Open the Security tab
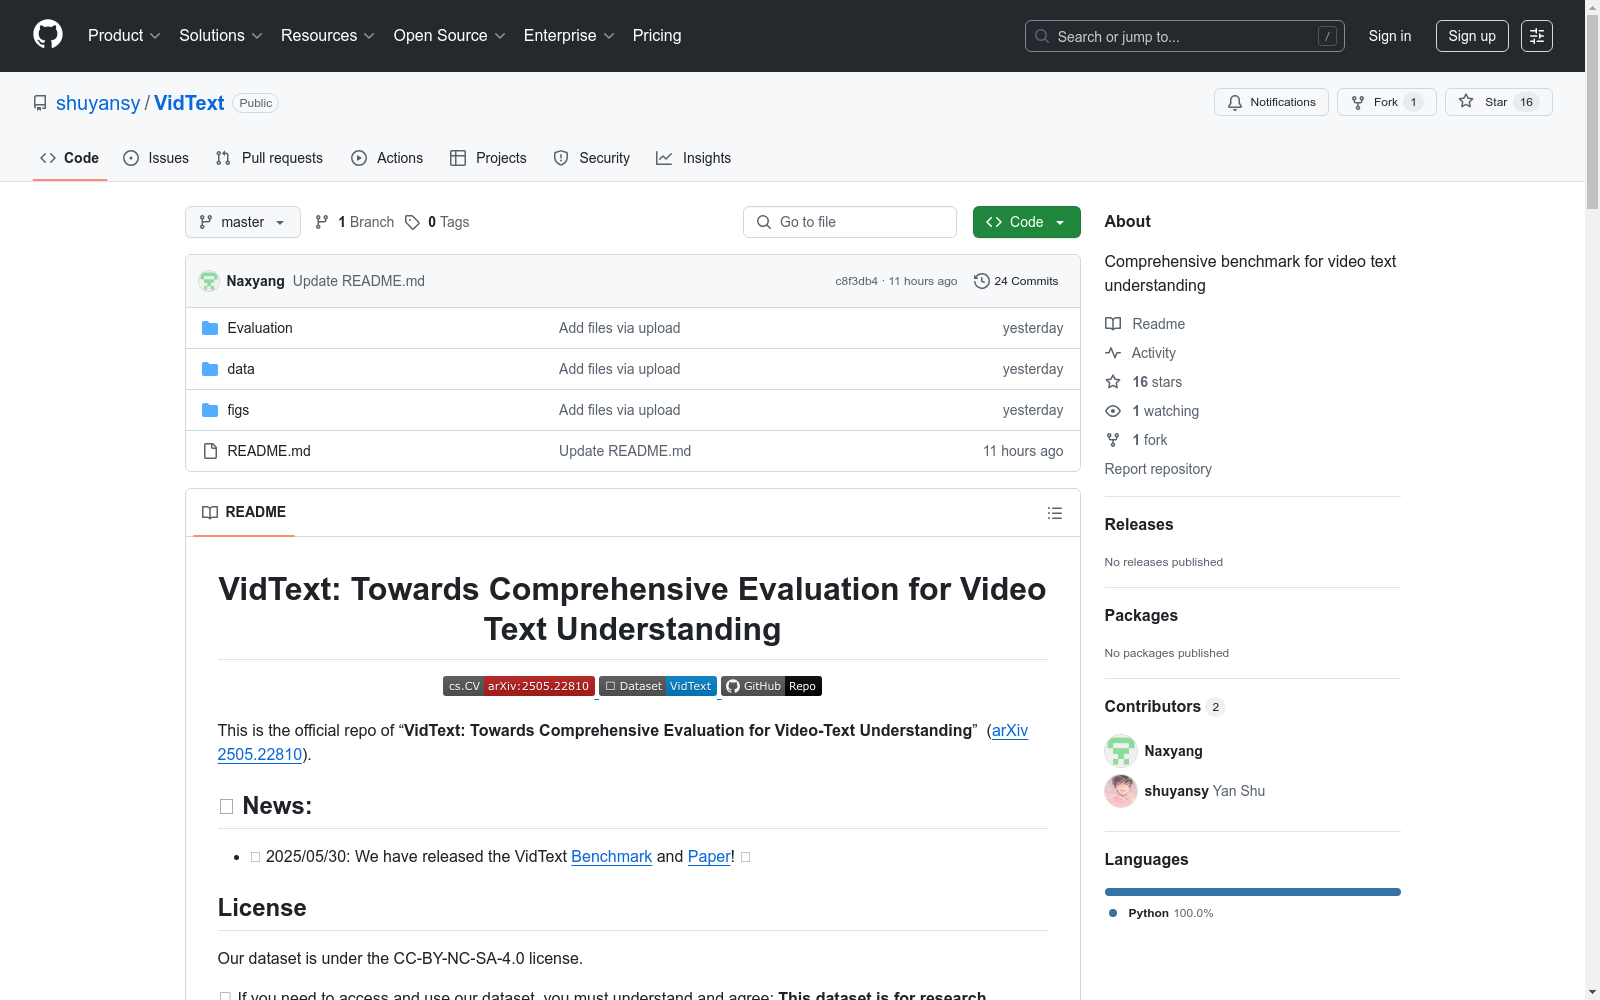 [x=592, y=158]
